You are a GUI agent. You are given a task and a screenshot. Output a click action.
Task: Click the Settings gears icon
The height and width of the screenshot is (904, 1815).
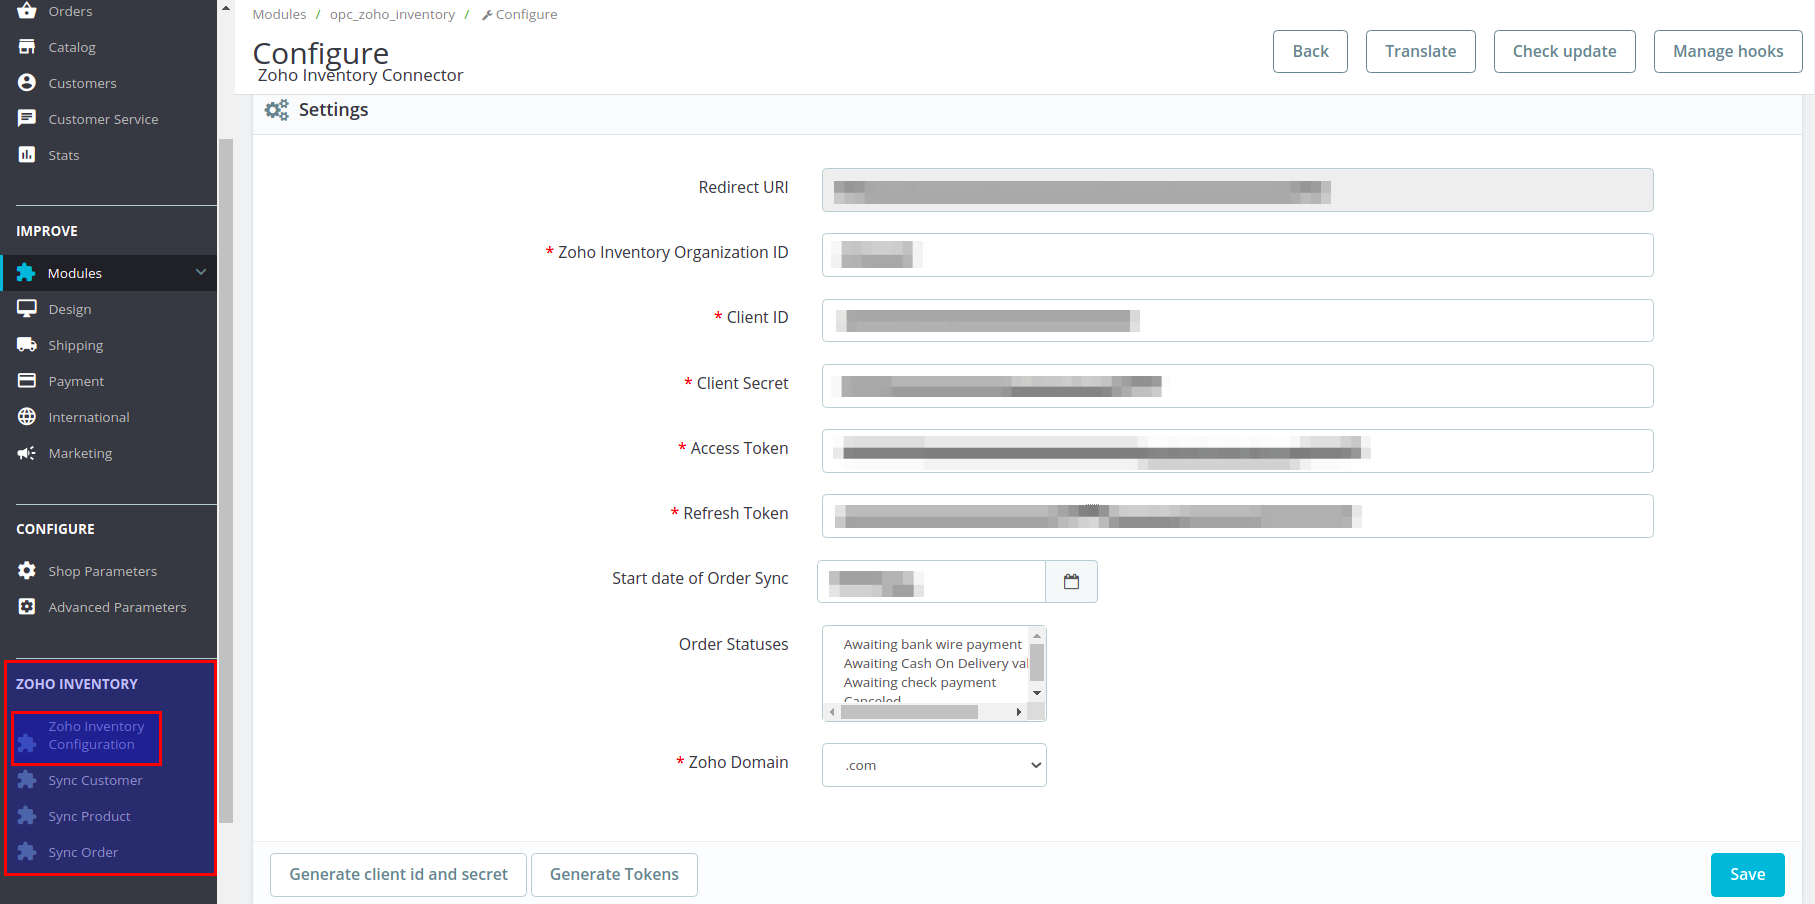click(277, 110)
